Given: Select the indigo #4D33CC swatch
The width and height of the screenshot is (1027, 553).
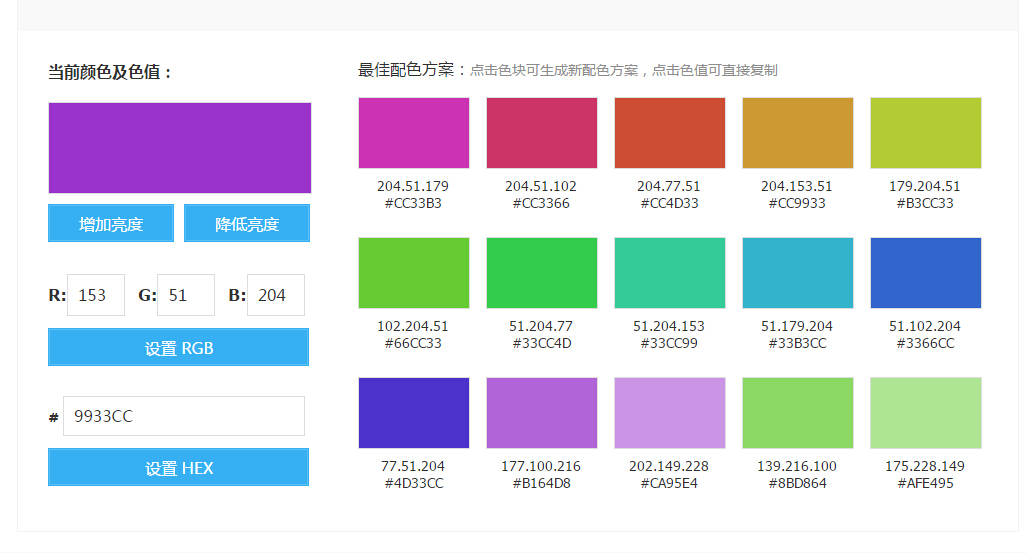Looking at the screenshot, I should tap(414, 413).
